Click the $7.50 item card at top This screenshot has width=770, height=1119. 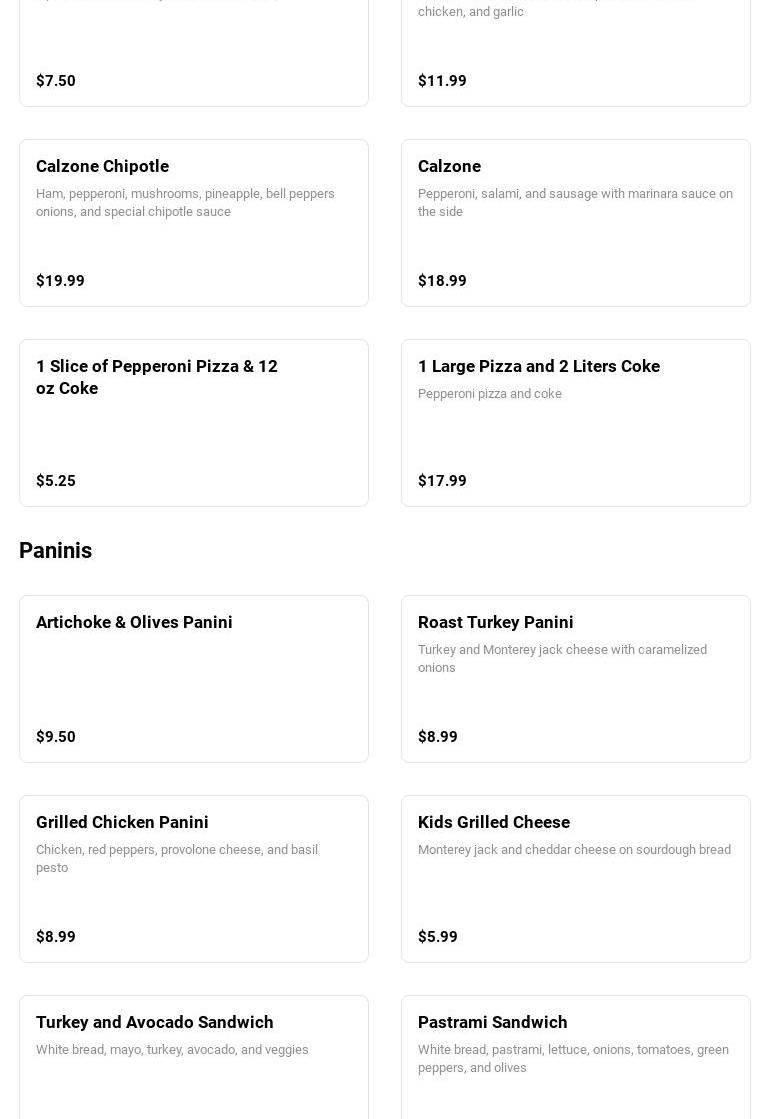[x=193, y=53]
